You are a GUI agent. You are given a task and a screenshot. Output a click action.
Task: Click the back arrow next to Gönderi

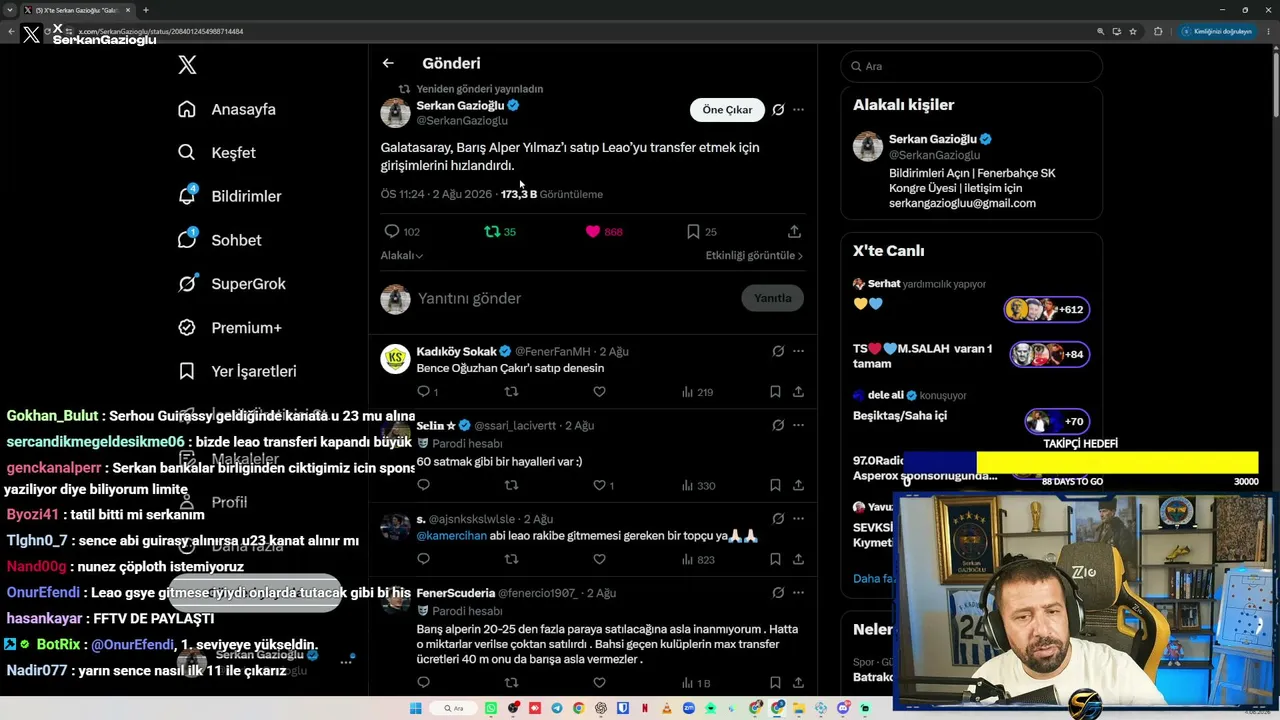click(388, 63)
